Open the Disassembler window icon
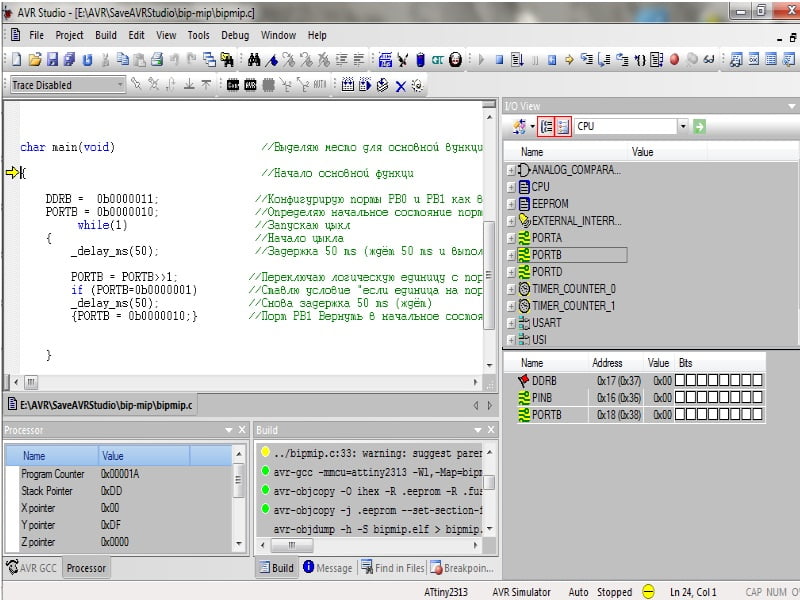800x600 pixels. (x=788, y=60)
